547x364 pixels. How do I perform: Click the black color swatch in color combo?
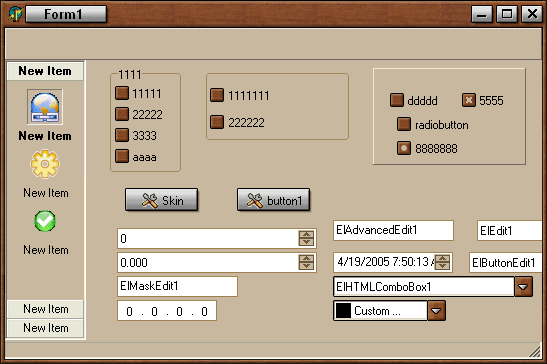coord(343,310)
